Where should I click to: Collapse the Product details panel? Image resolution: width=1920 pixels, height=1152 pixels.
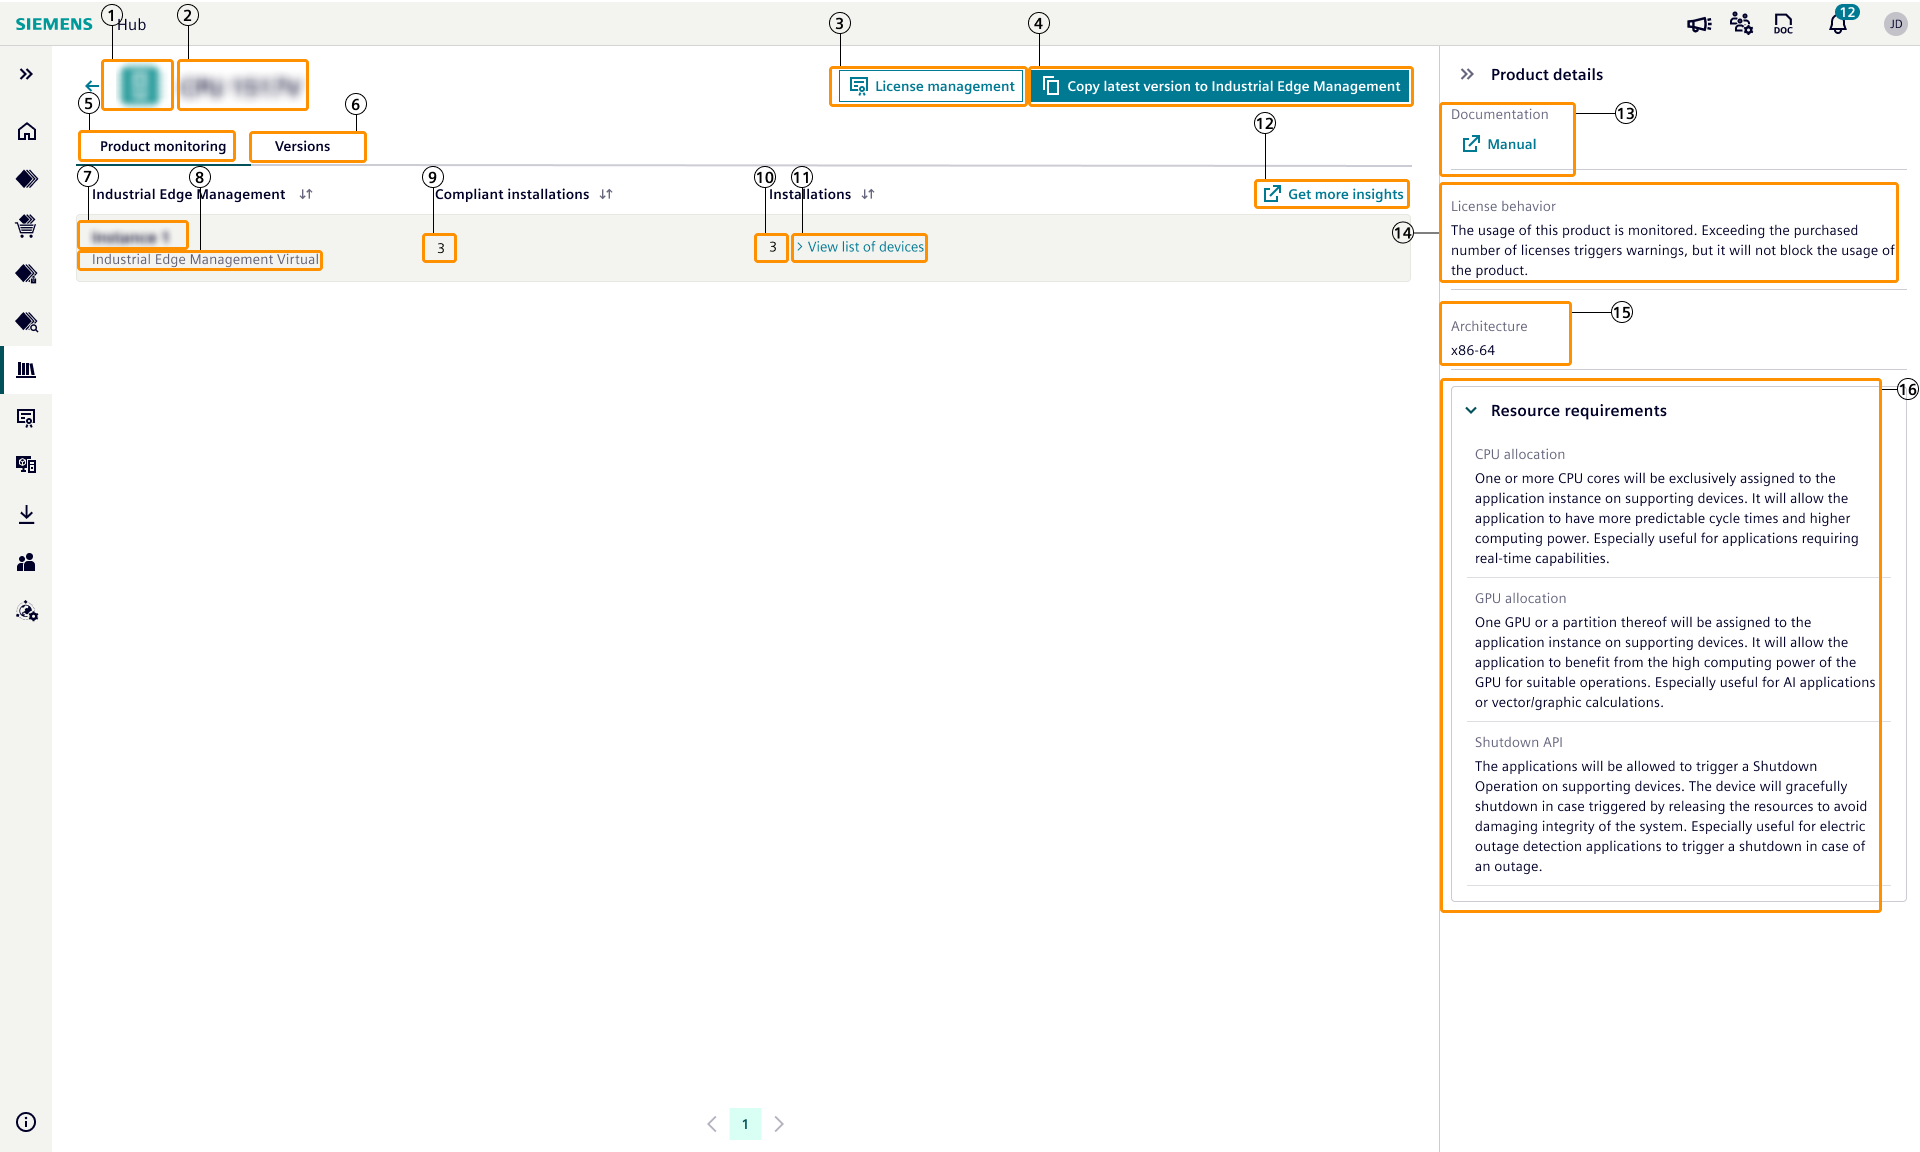click(1467, 74)
